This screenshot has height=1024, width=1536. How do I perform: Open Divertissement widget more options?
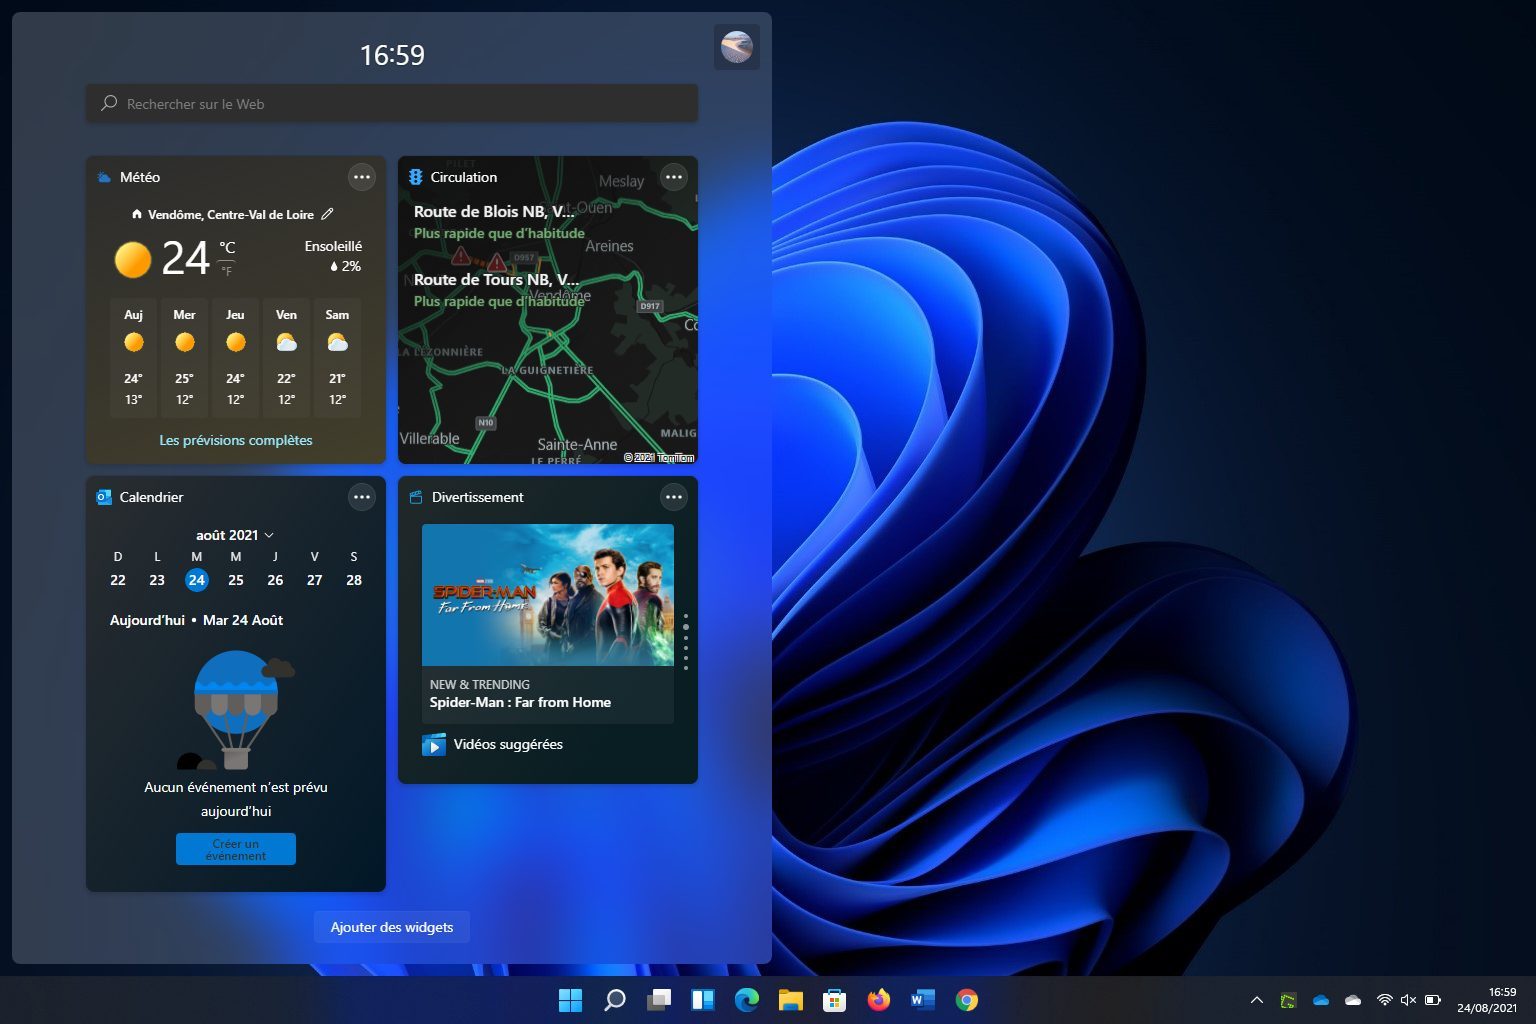tap(674, 497)
